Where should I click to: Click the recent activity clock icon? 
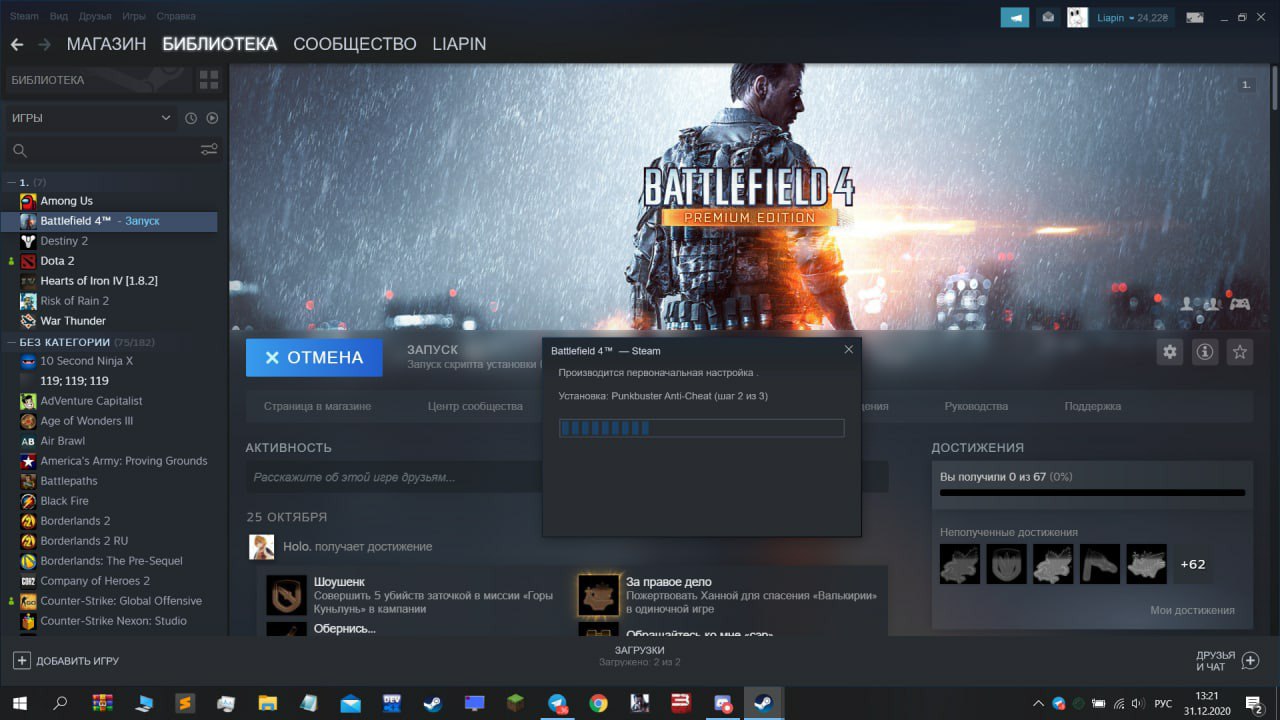191,118
